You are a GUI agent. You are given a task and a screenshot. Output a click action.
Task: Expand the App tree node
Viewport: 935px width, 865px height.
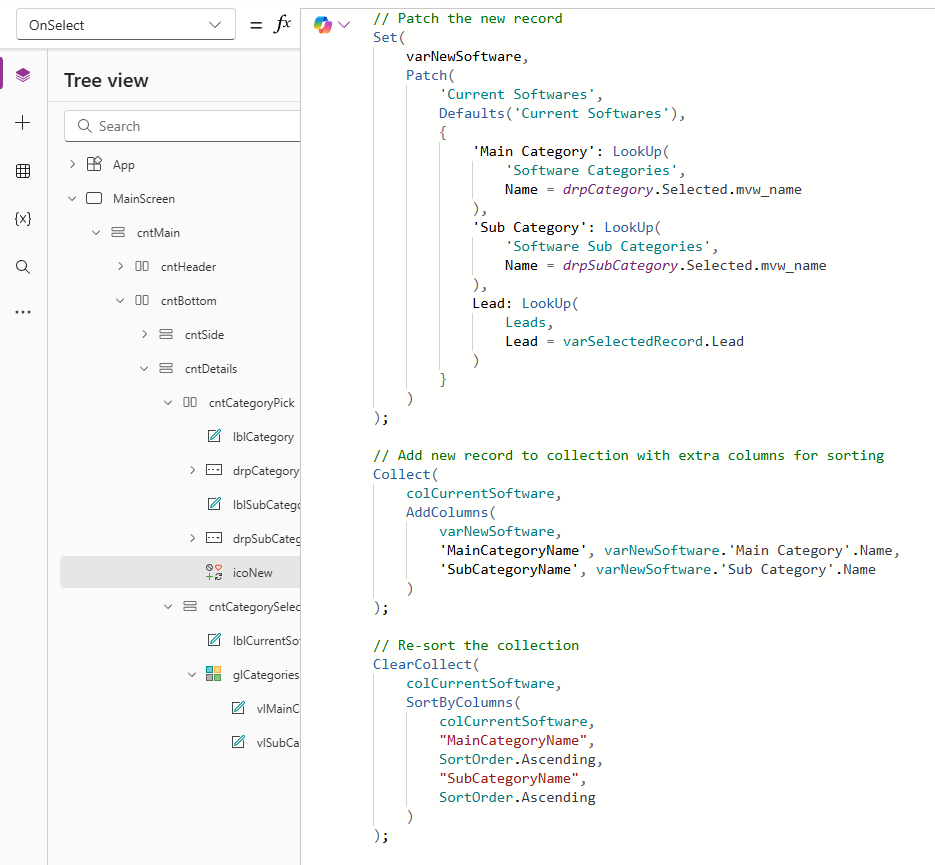click(x=72, y=165)
